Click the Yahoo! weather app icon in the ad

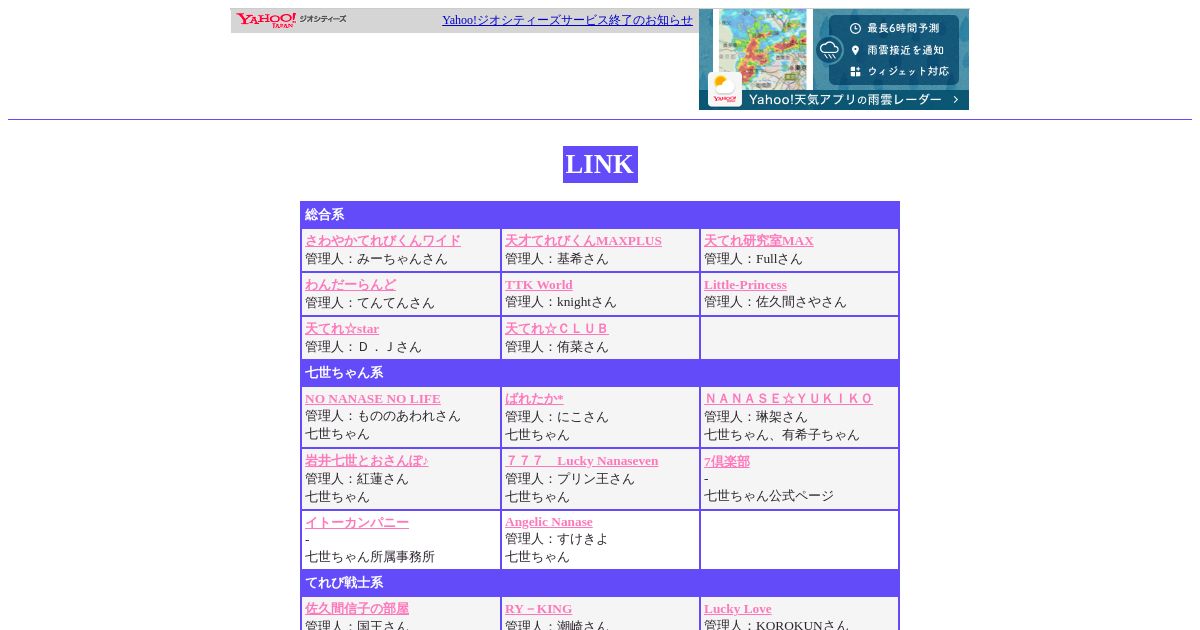(725, 89)
